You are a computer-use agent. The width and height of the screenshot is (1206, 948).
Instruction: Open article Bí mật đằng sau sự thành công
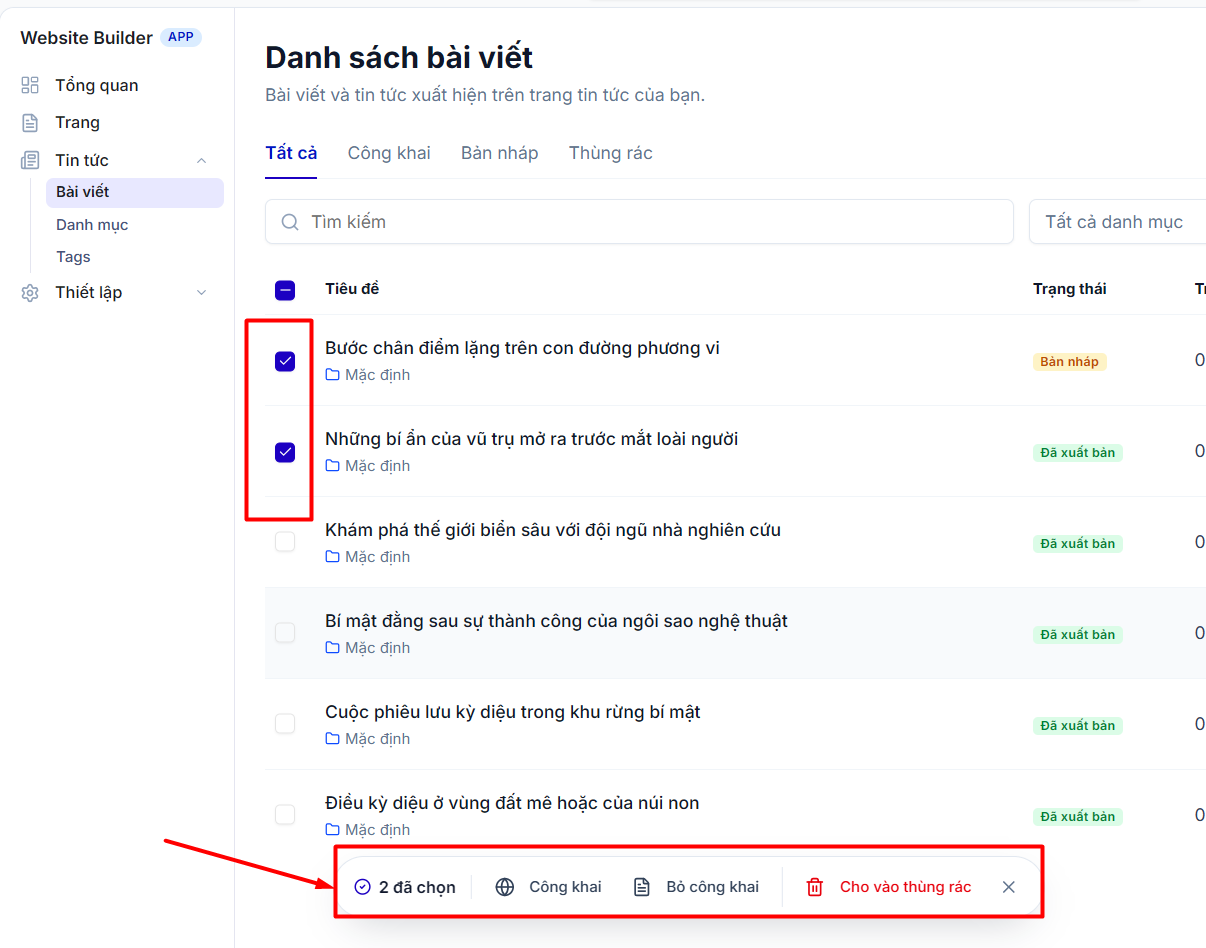point(556,621)
